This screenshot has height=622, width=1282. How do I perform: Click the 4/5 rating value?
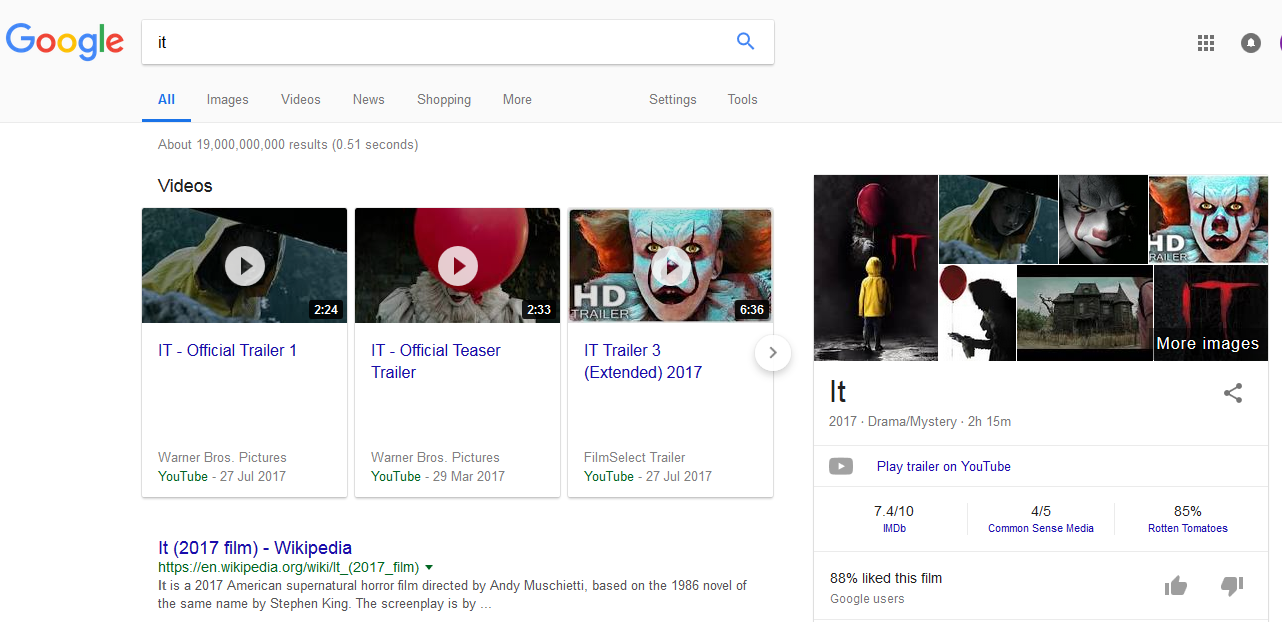pyautogui.click(x=1041, y=511)
